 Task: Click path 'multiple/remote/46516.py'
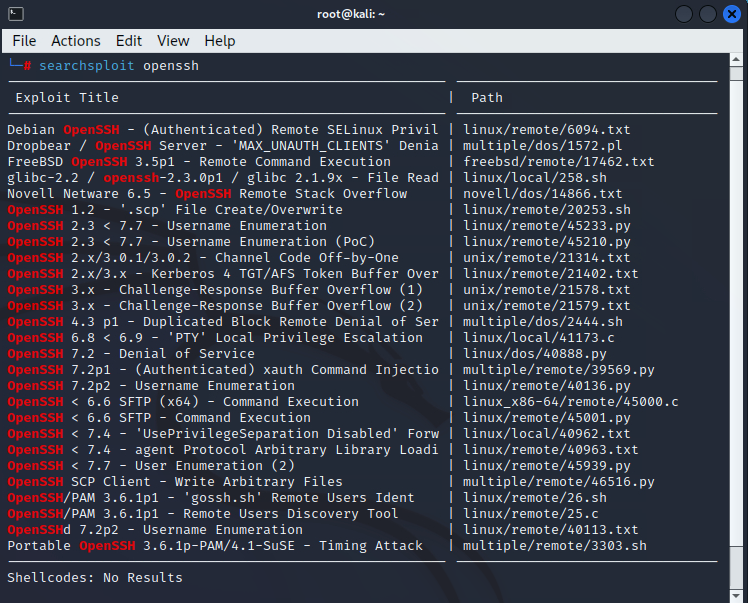(x=559, y=482)
